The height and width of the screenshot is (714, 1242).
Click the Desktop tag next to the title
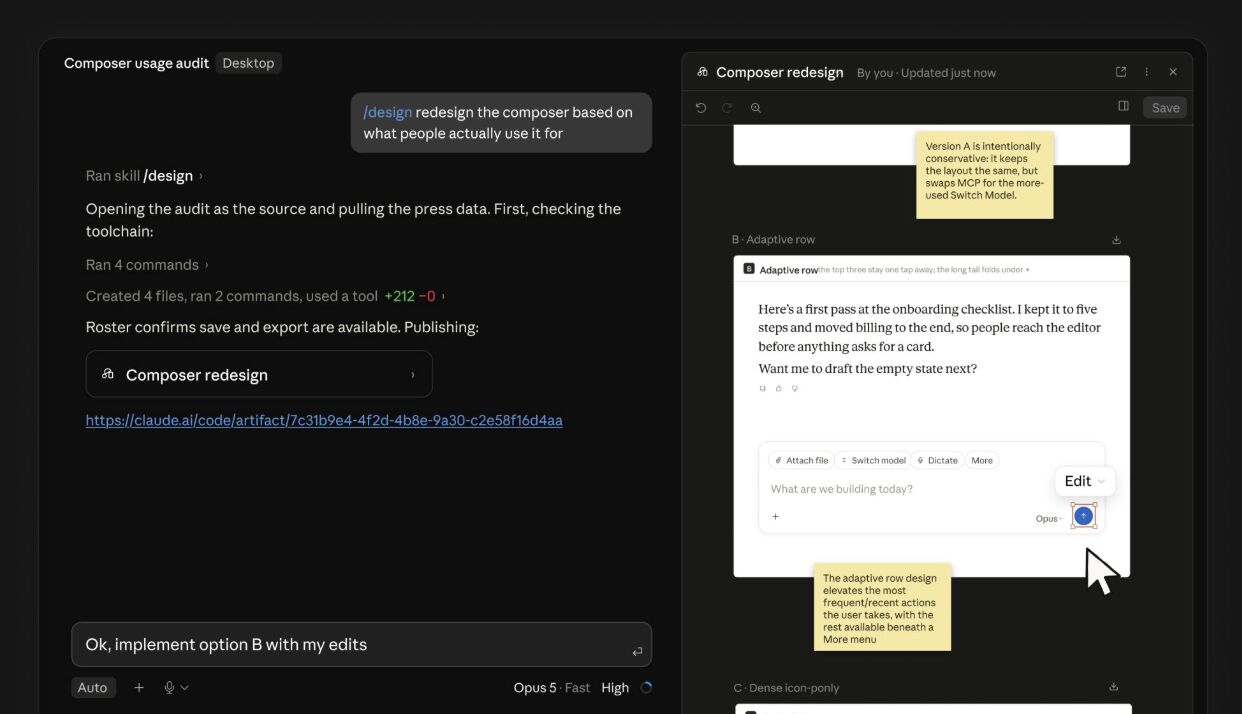(x=248, y=63)
